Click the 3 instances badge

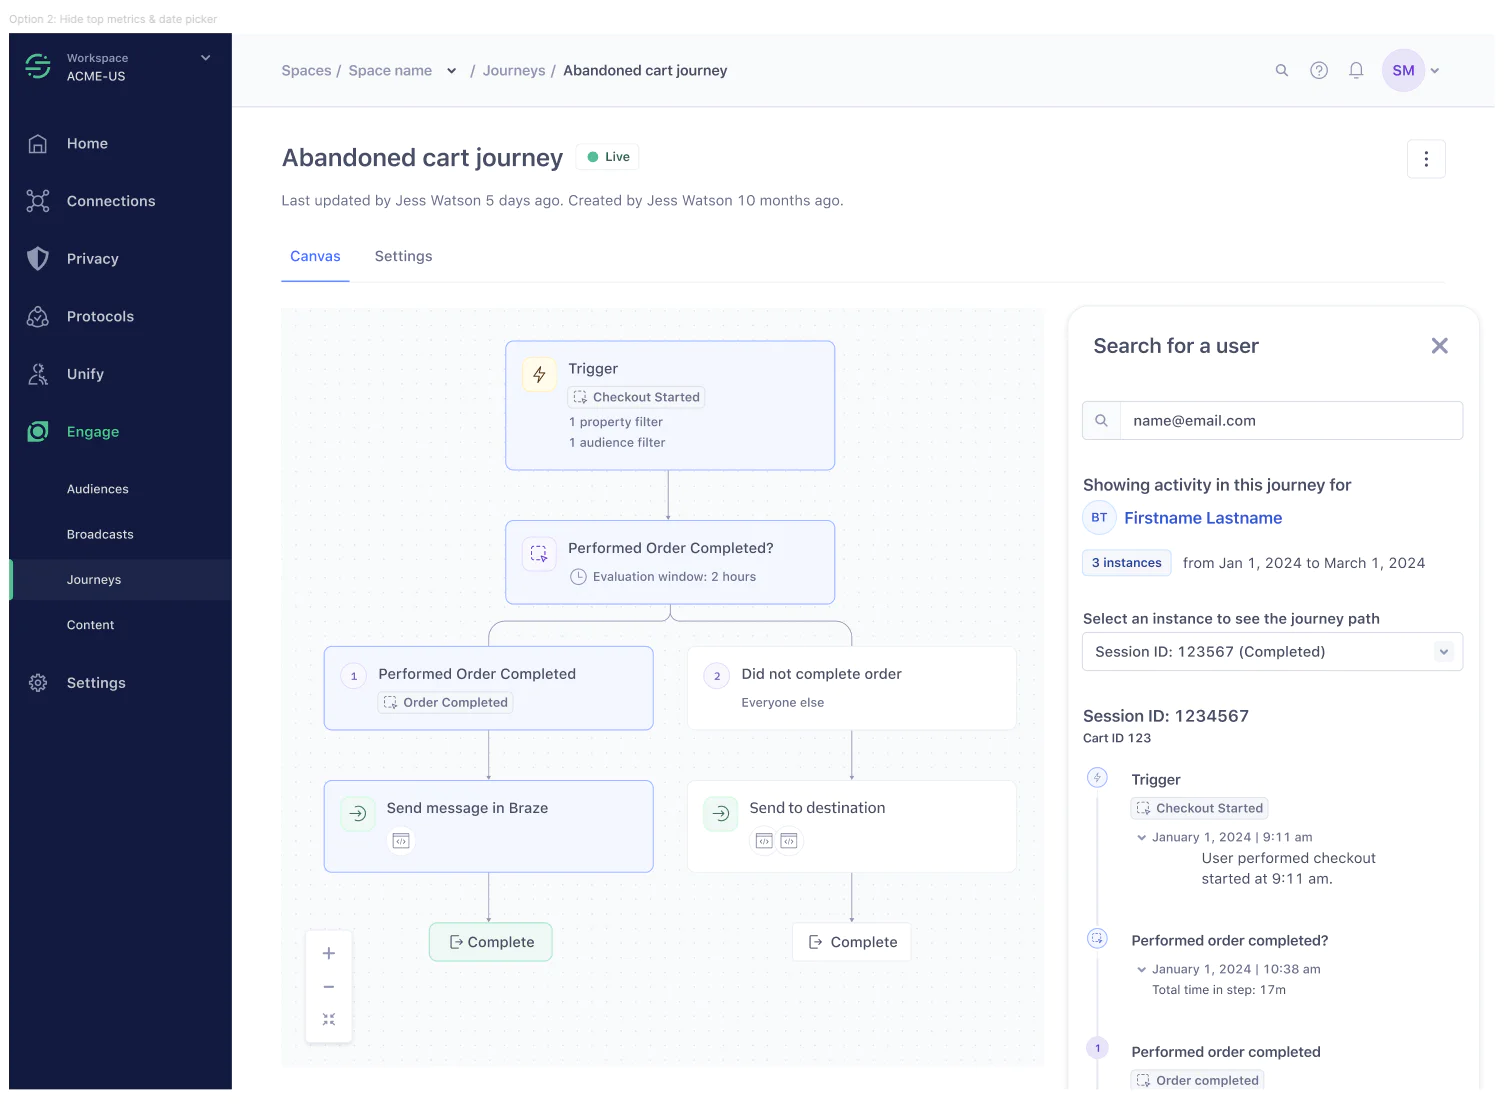[1127, 563]
